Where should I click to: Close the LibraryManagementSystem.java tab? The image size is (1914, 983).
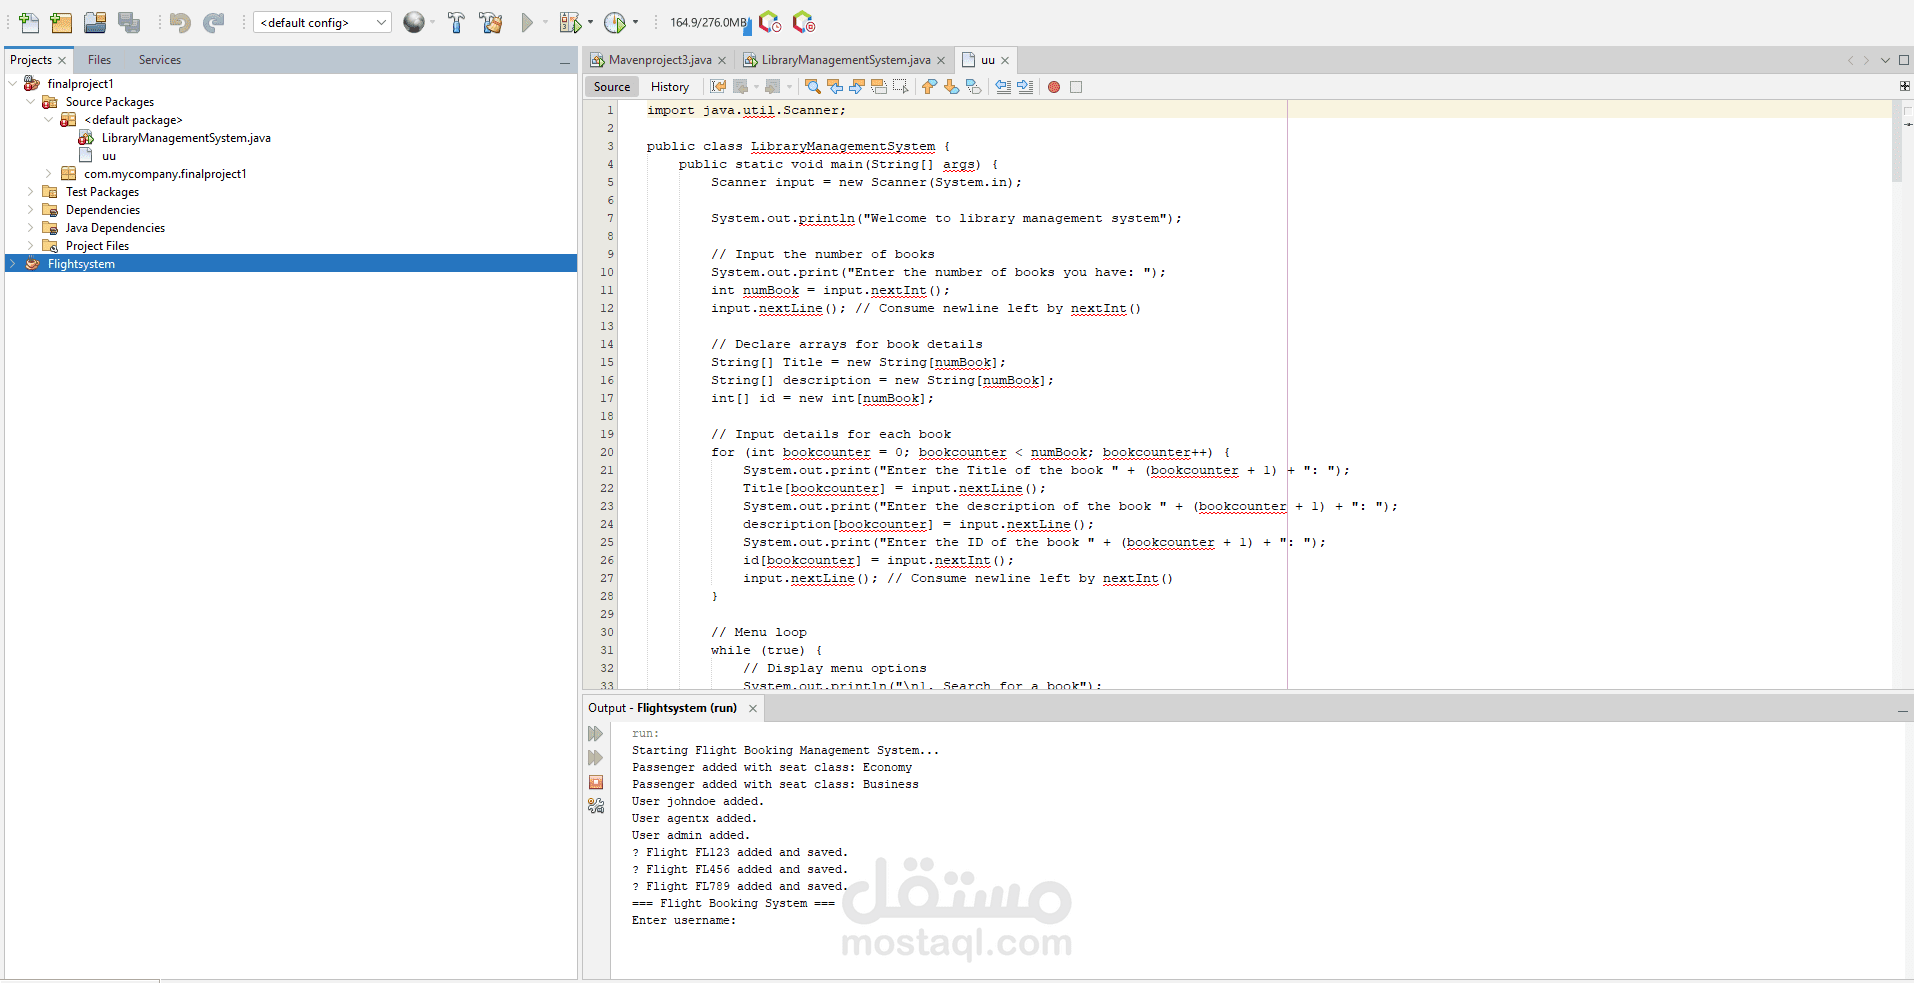tap(941, 60)
